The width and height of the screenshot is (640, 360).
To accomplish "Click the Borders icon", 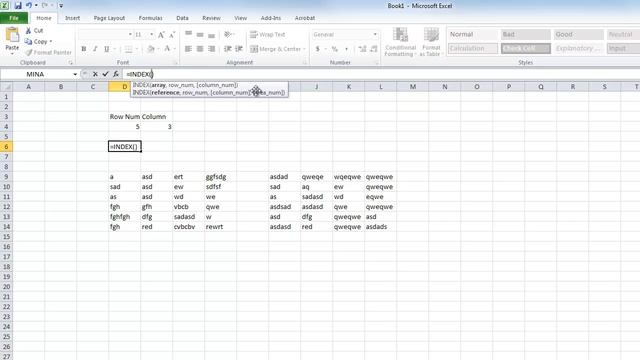I will 128,49.
